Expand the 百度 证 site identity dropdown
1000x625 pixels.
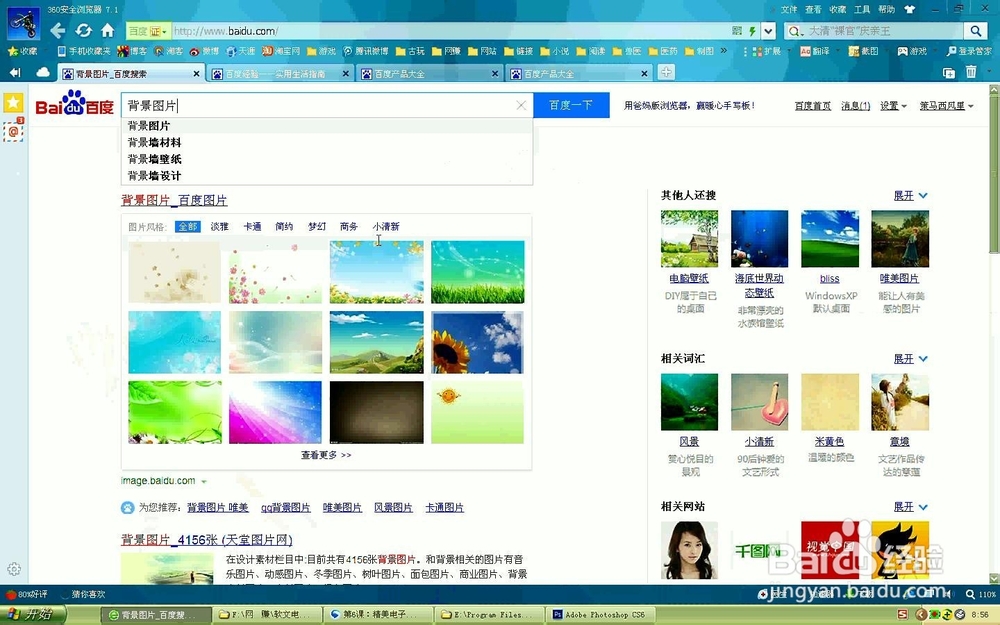tap(148, 31)
